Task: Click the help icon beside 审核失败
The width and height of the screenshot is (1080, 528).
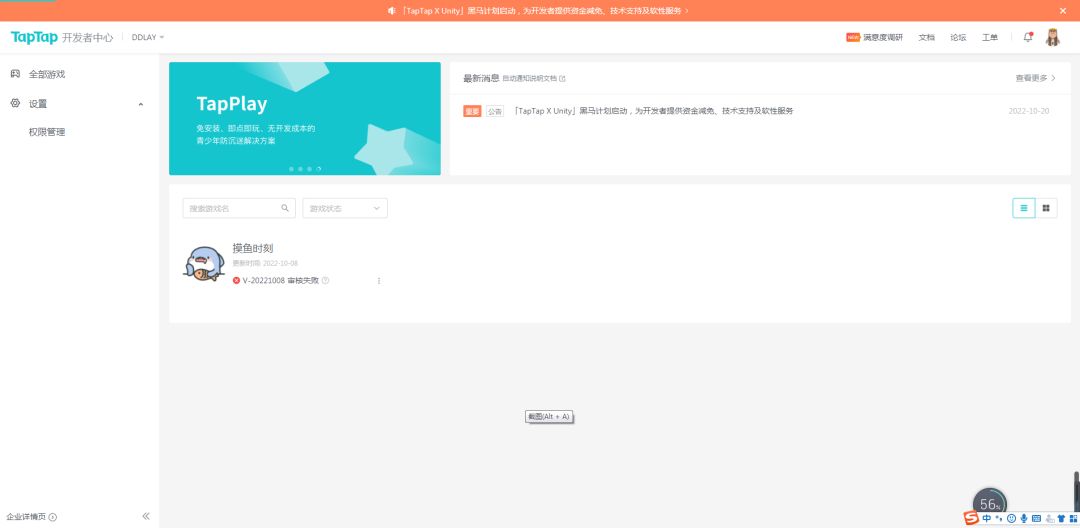Action: [325, 280]
